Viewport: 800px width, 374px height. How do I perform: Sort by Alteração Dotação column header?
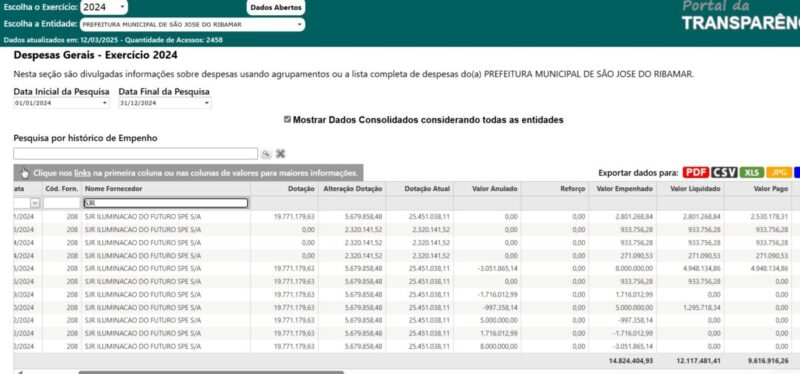(x=353, y=189)
